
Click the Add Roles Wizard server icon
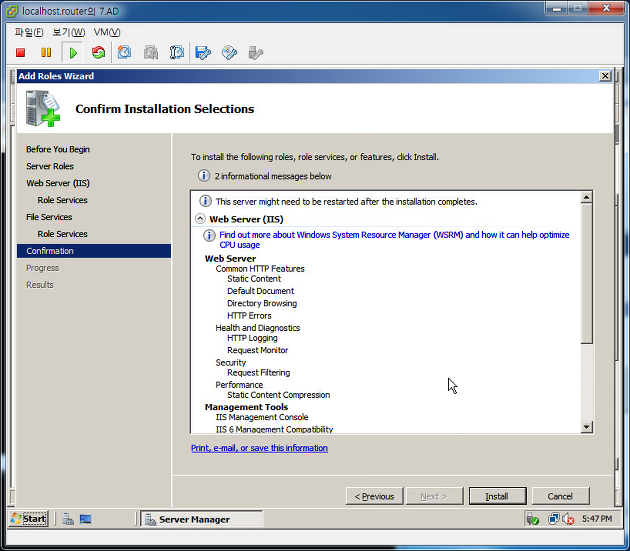[x=43, y=109]
